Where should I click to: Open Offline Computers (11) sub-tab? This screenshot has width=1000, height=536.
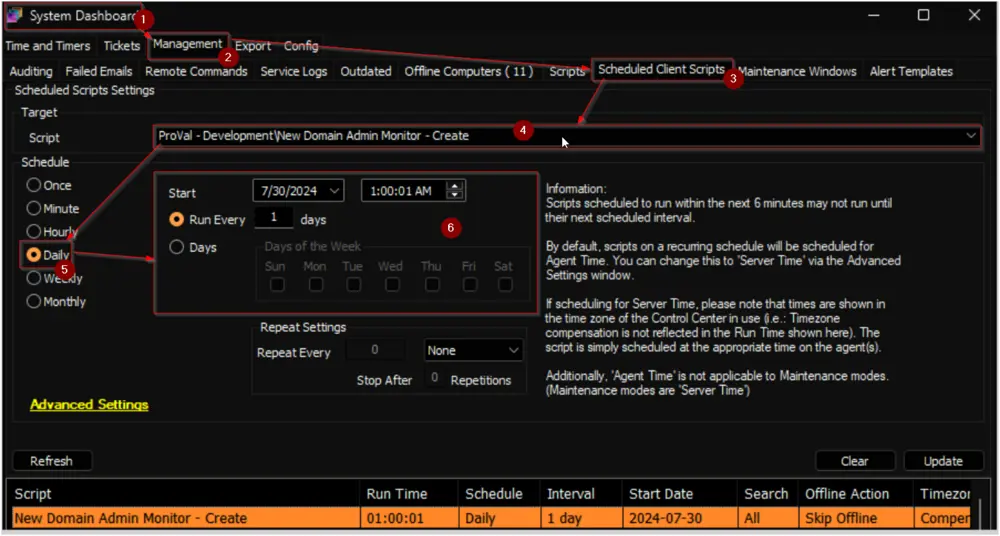click(469, 71)
